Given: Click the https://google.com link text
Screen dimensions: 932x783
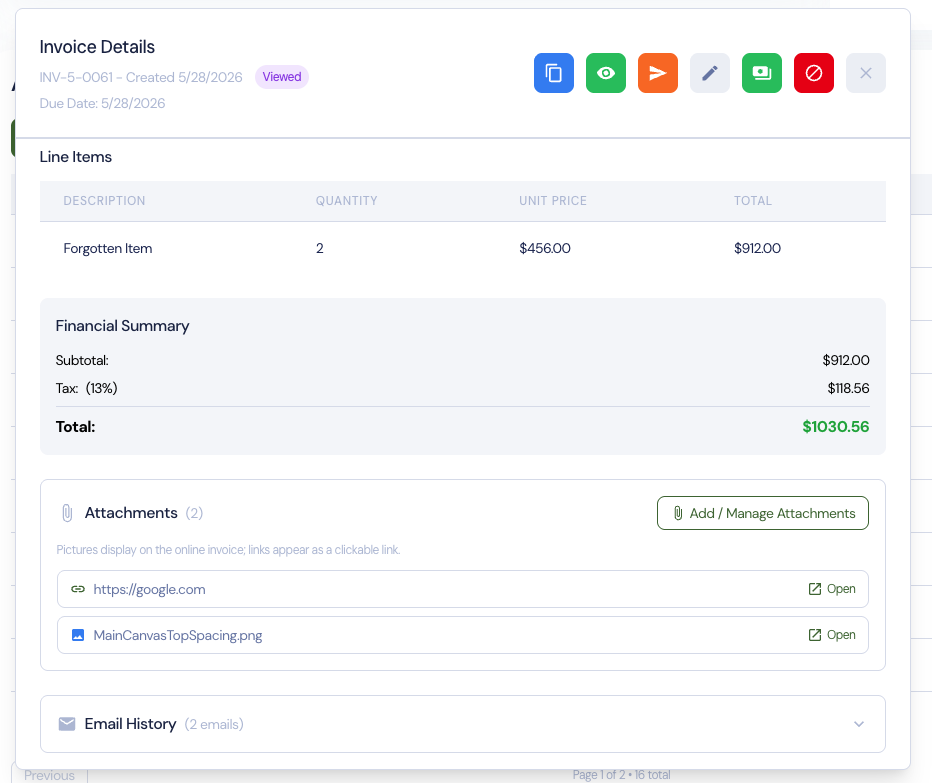Looking at the screenshot, I should tap(149, 589).
